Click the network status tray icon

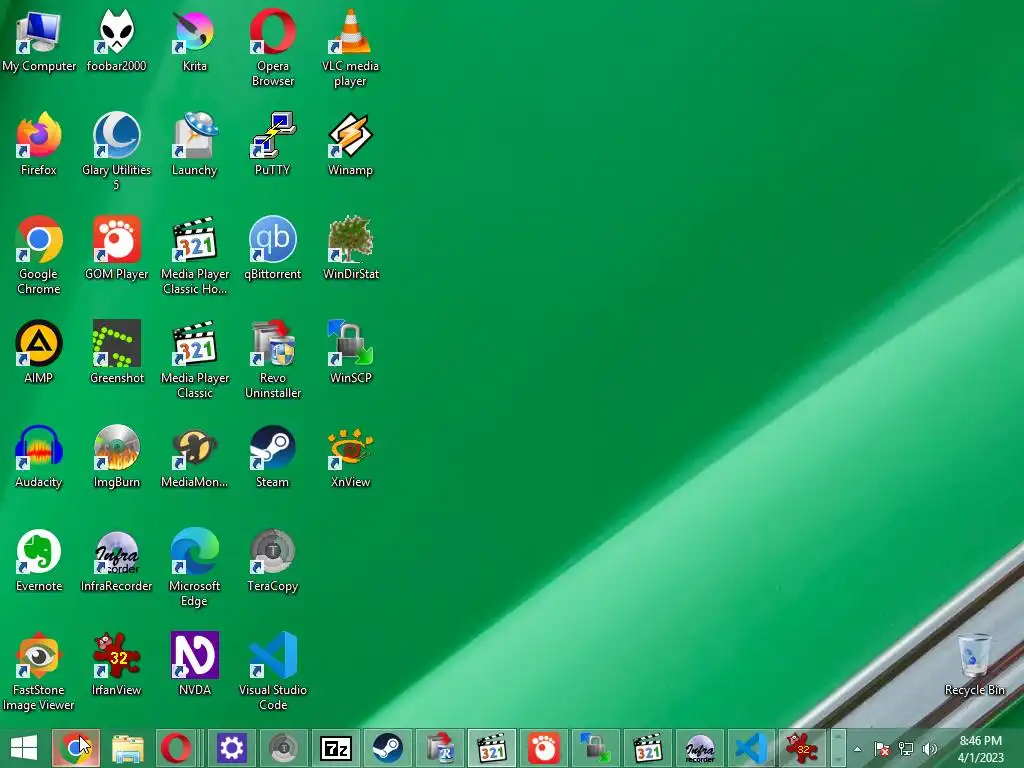coord(906,749)
